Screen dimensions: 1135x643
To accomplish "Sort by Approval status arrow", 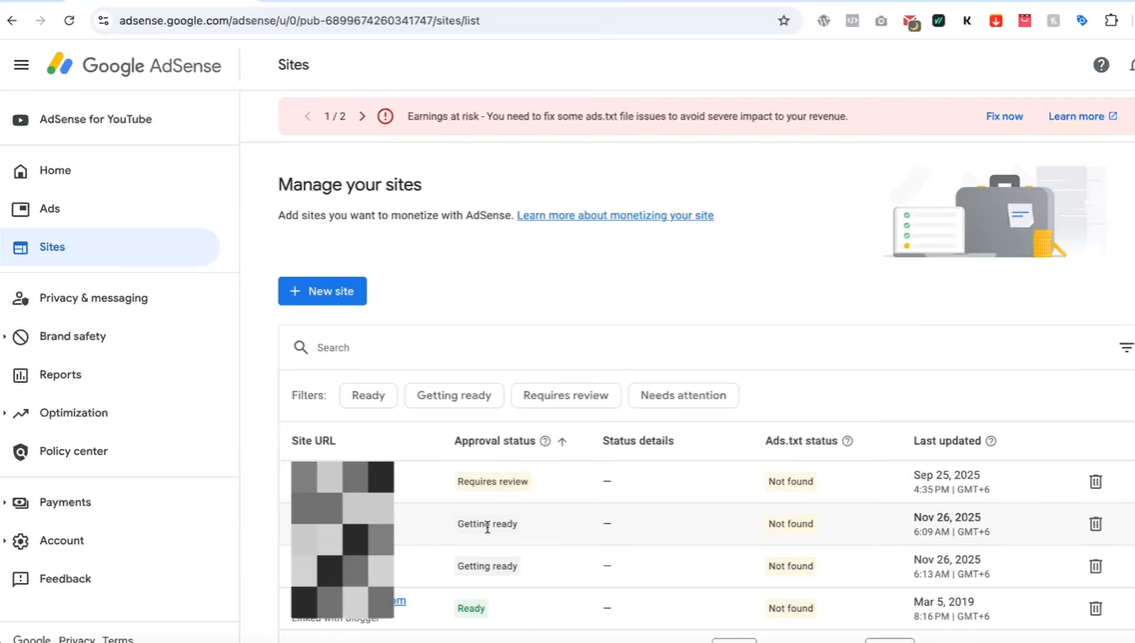I will click(x=562, y=441).
